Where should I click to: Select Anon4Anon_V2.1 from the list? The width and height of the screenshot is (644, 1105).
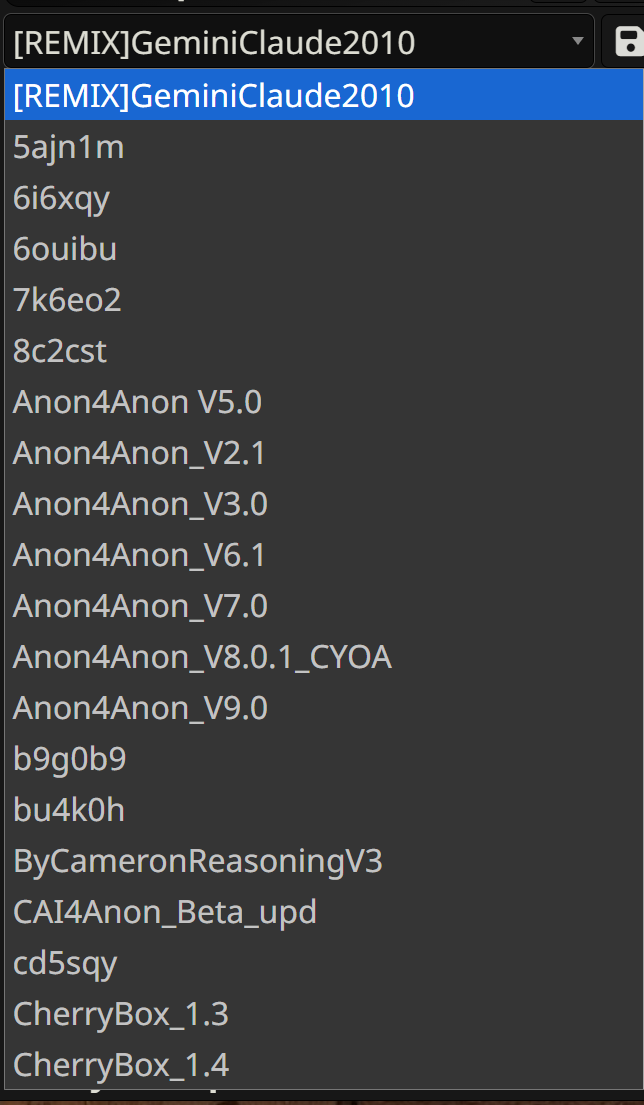pyautogui.click(x=139, y=454)
